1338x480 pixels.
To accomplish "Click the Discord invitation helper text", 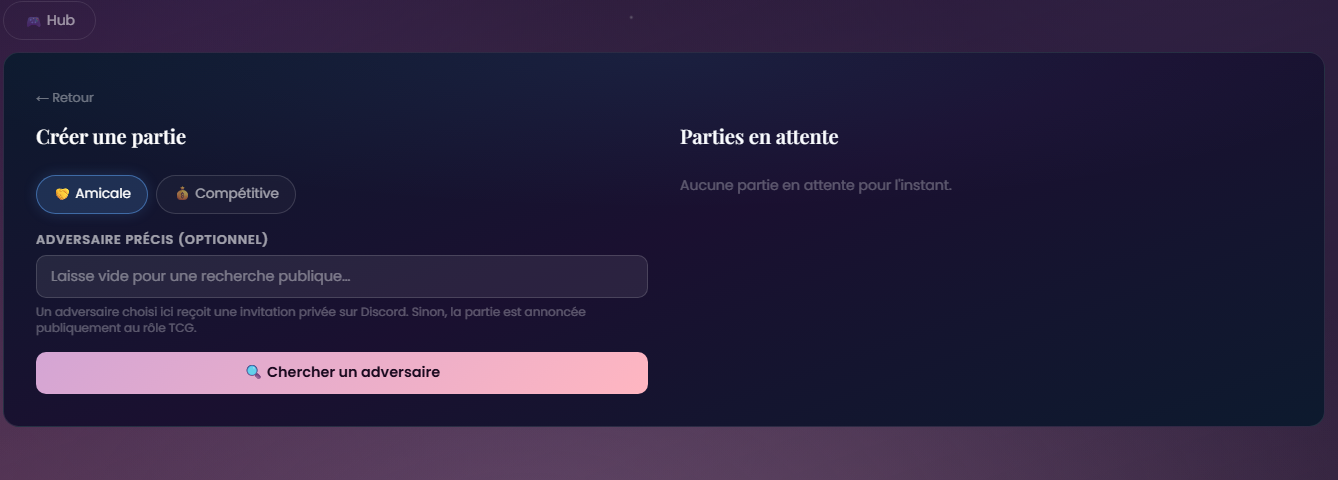I will coord(311,319).
